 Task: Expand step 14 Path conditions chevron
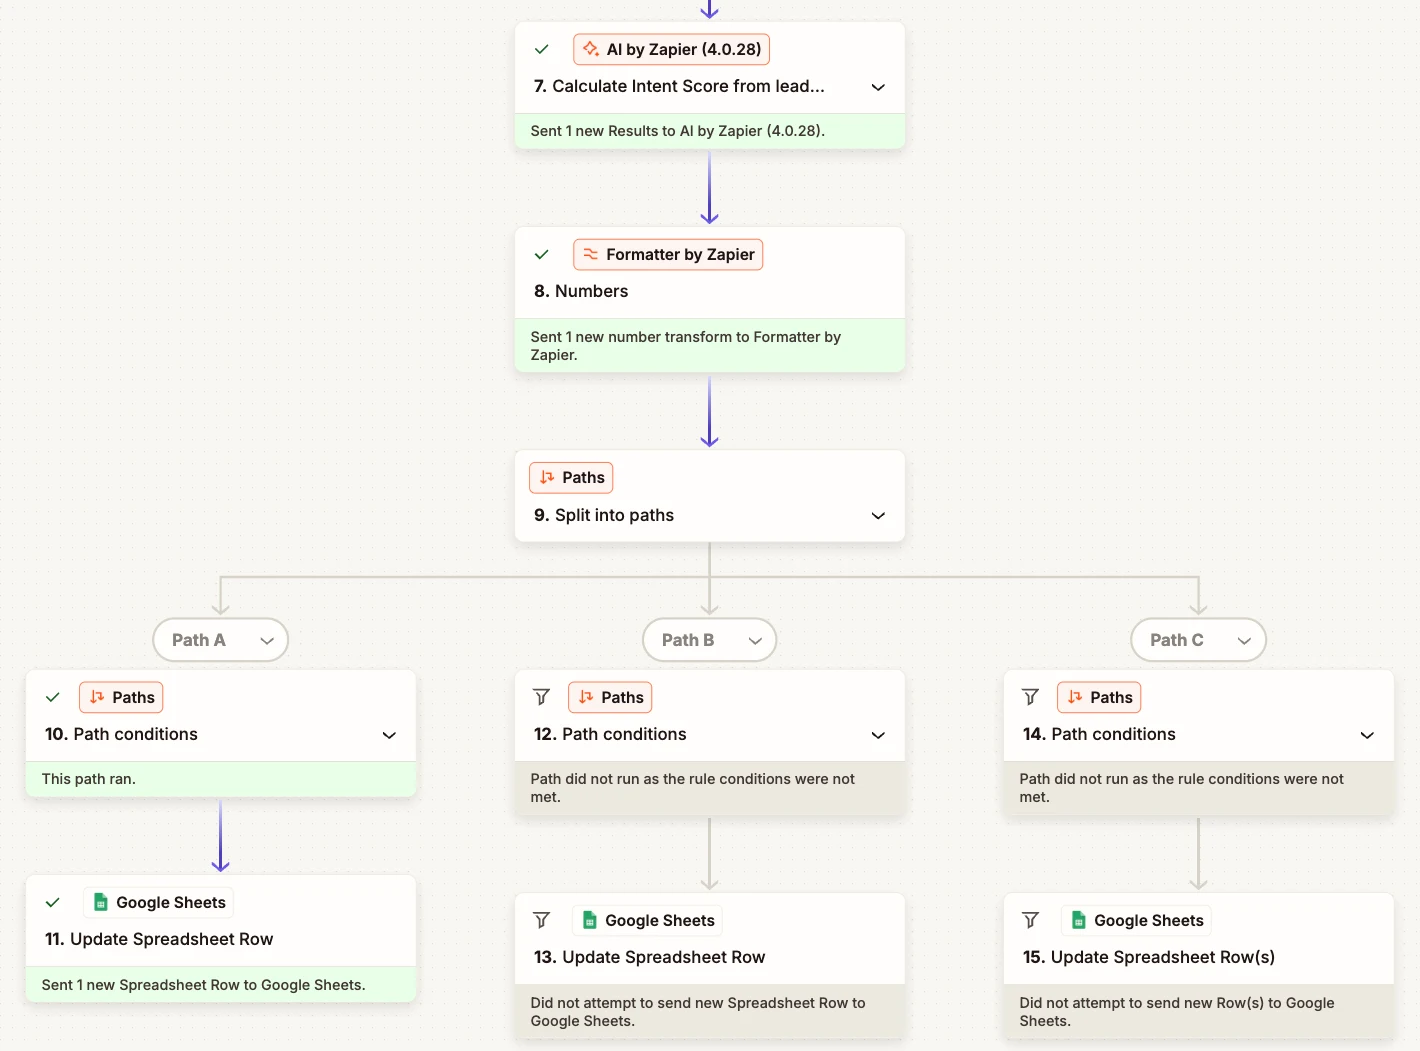tap(1367, 735)
